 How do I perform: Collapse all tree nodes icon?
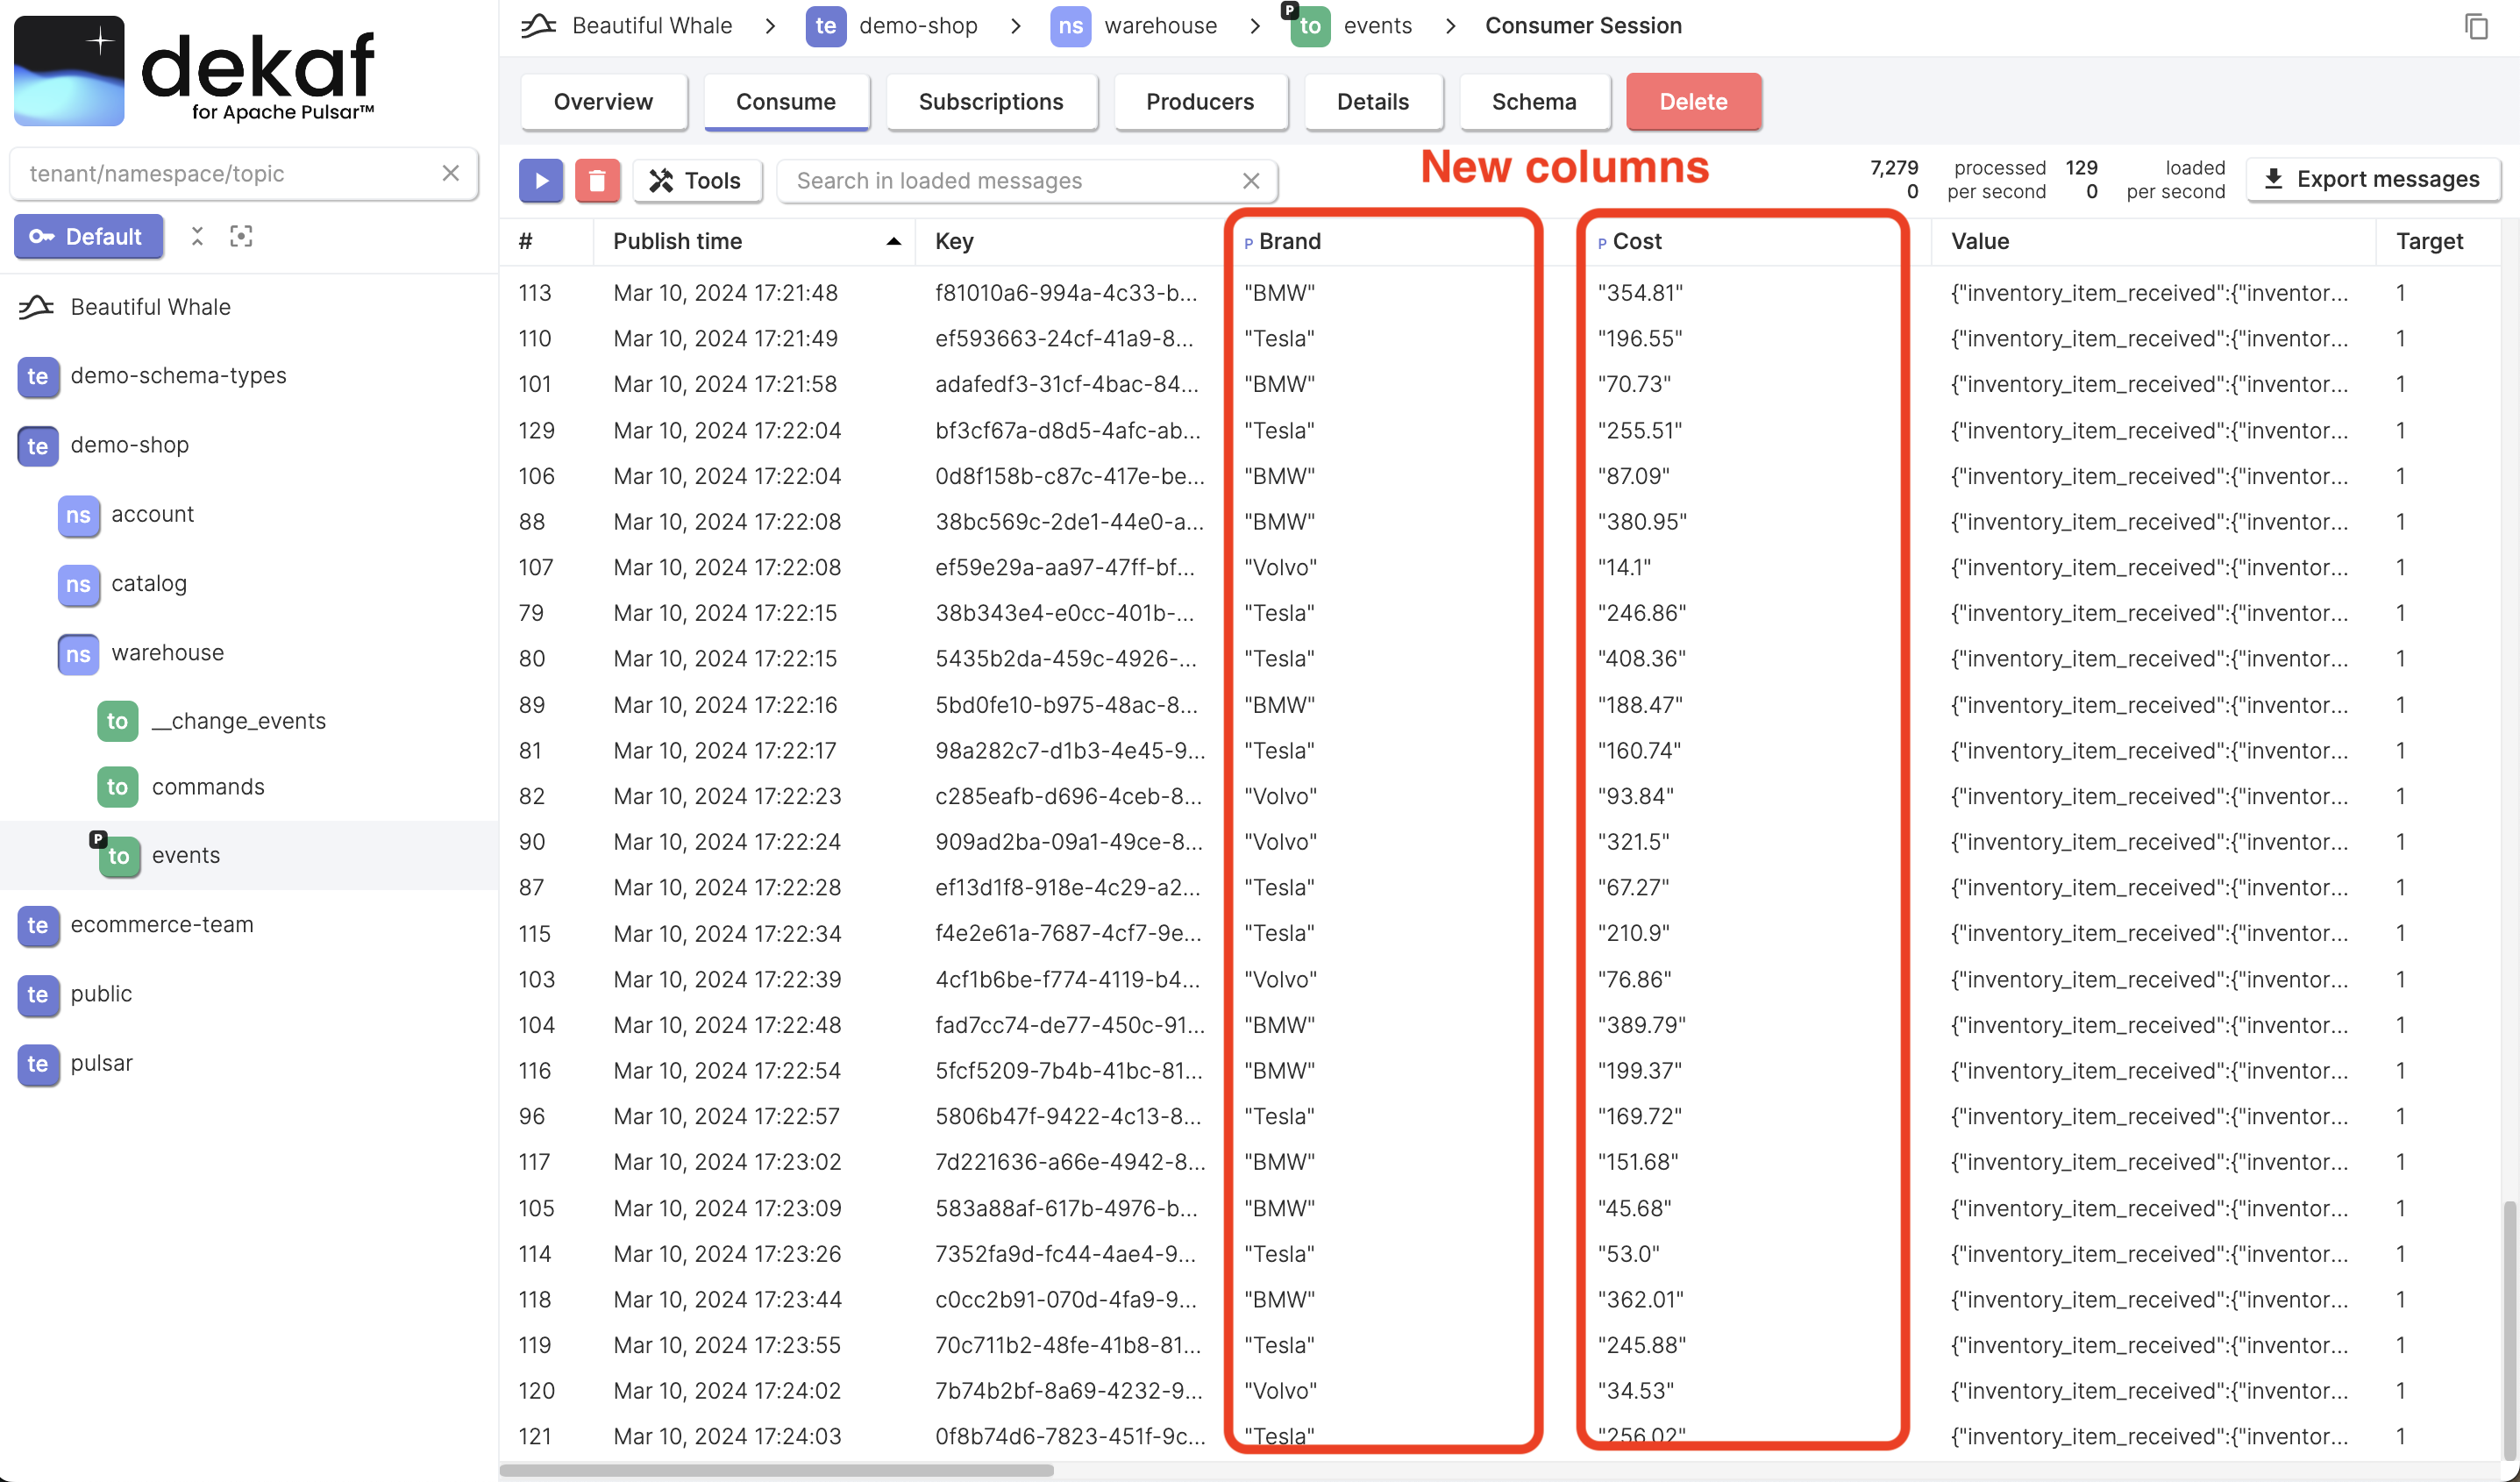197,236
